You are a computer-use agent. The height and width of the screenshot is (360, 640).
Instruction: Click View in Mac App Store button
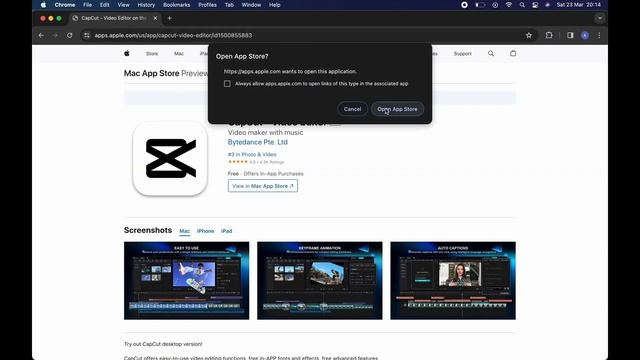tap(263, 186)
